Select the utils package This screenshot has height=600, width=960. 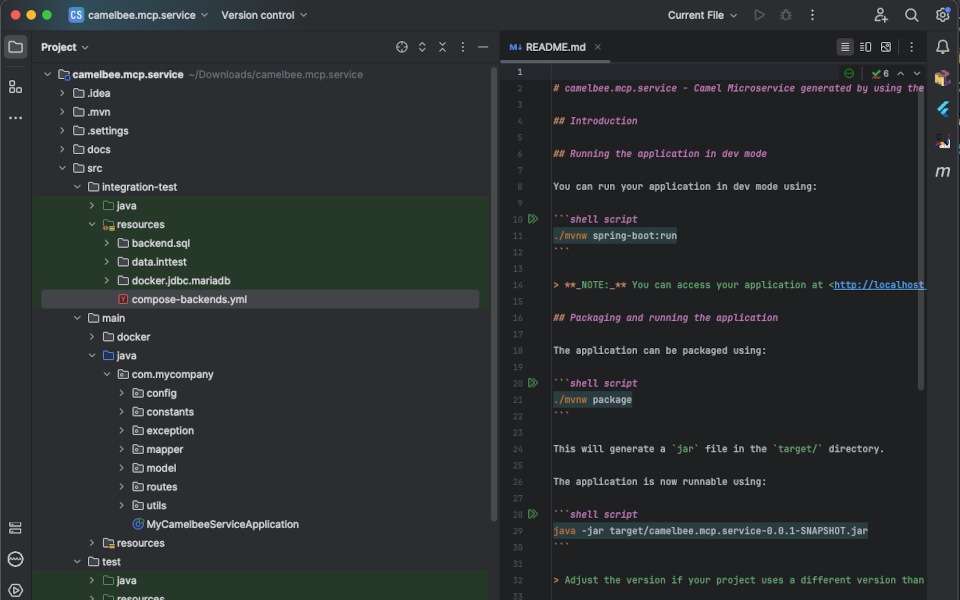156,506
